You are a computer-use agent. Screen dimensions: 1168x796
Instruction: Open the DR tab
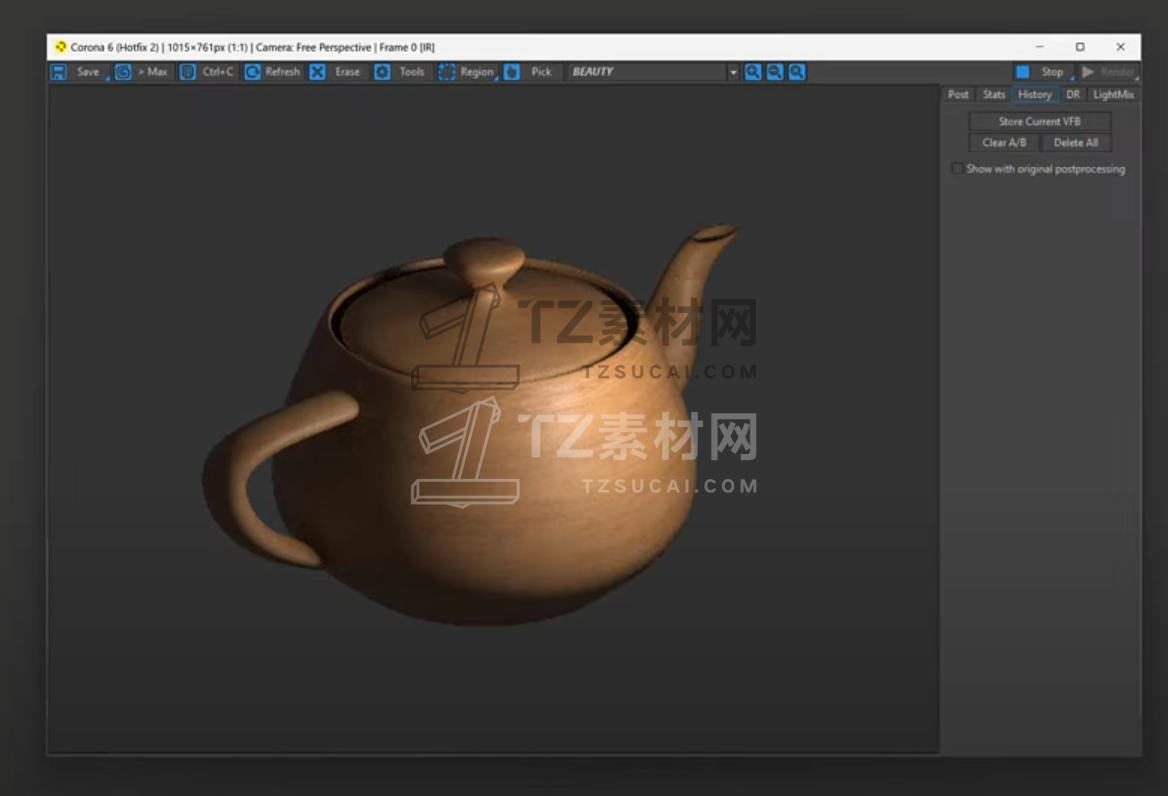(1073, 95)
